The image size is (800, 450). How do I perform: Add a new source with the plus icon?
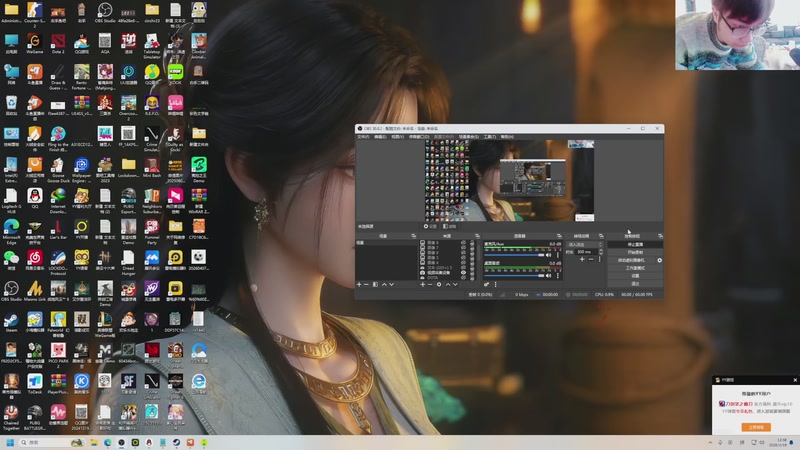(422, 284)
